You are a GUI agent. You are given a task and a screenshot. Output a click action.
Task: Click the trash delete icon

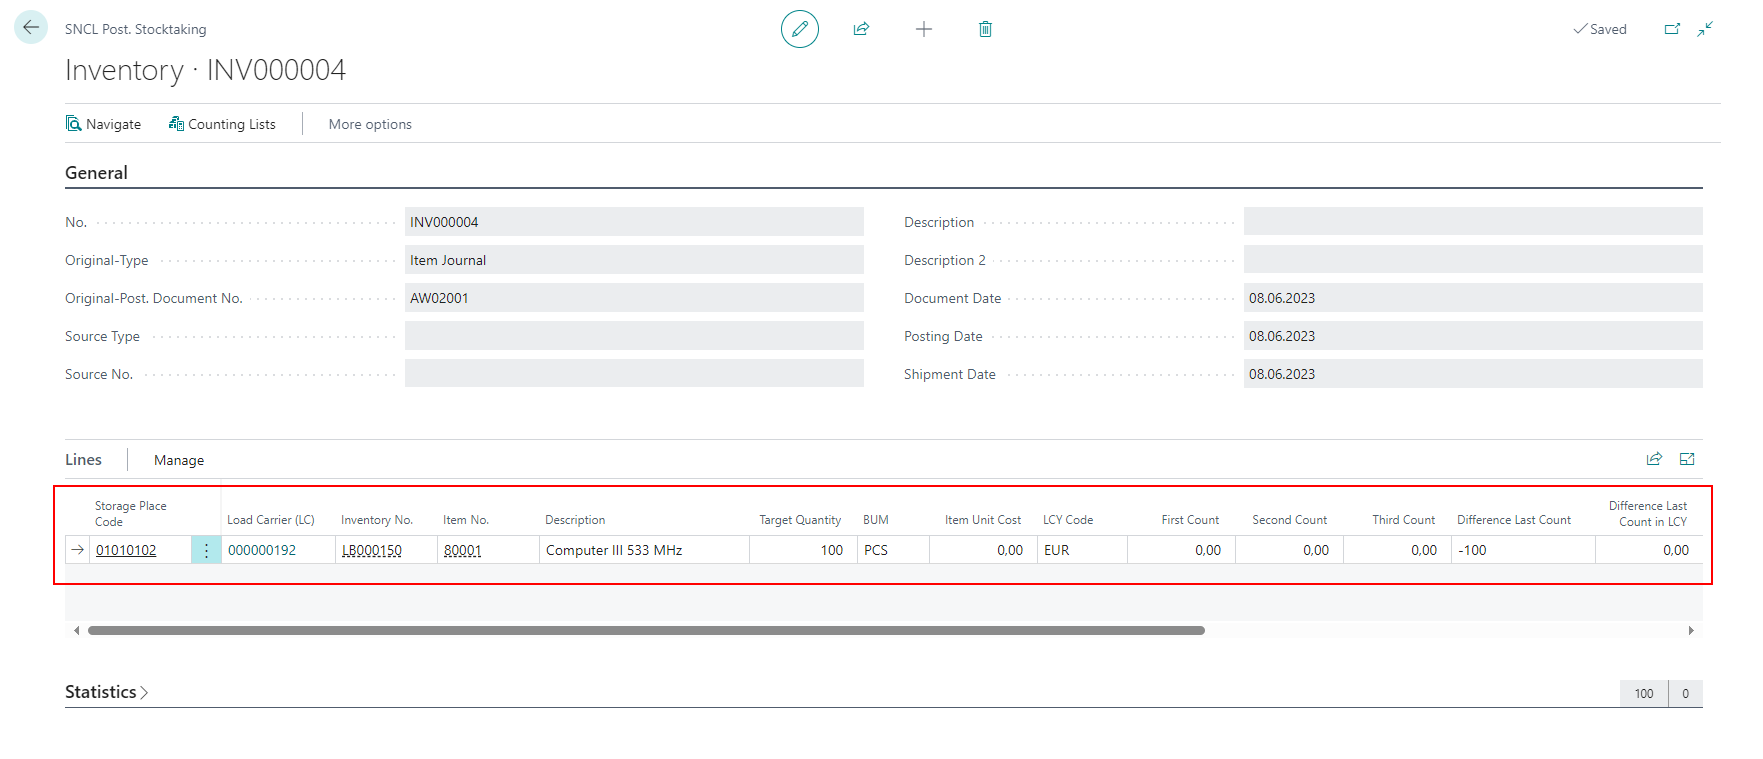pyautogui.click(x=985, y=29)
